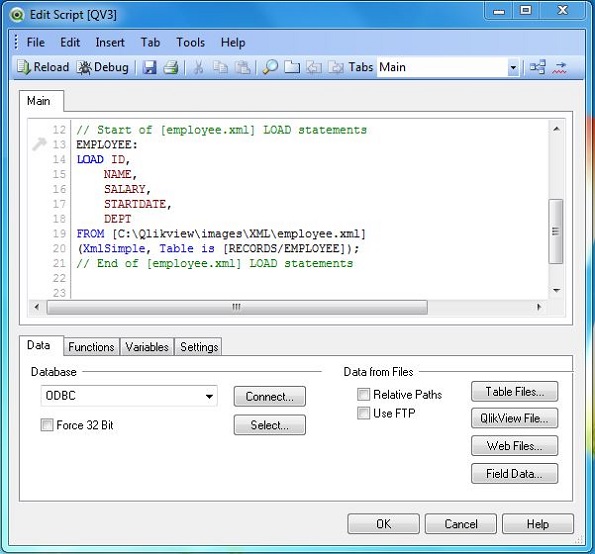Add a new tab with the blank tab icon
The image size is (595, 554).
pos(292,68)
